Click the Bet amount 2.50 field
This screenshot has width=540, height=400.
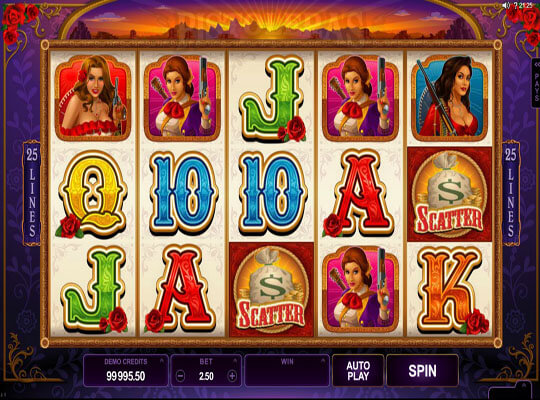point(206,376)
